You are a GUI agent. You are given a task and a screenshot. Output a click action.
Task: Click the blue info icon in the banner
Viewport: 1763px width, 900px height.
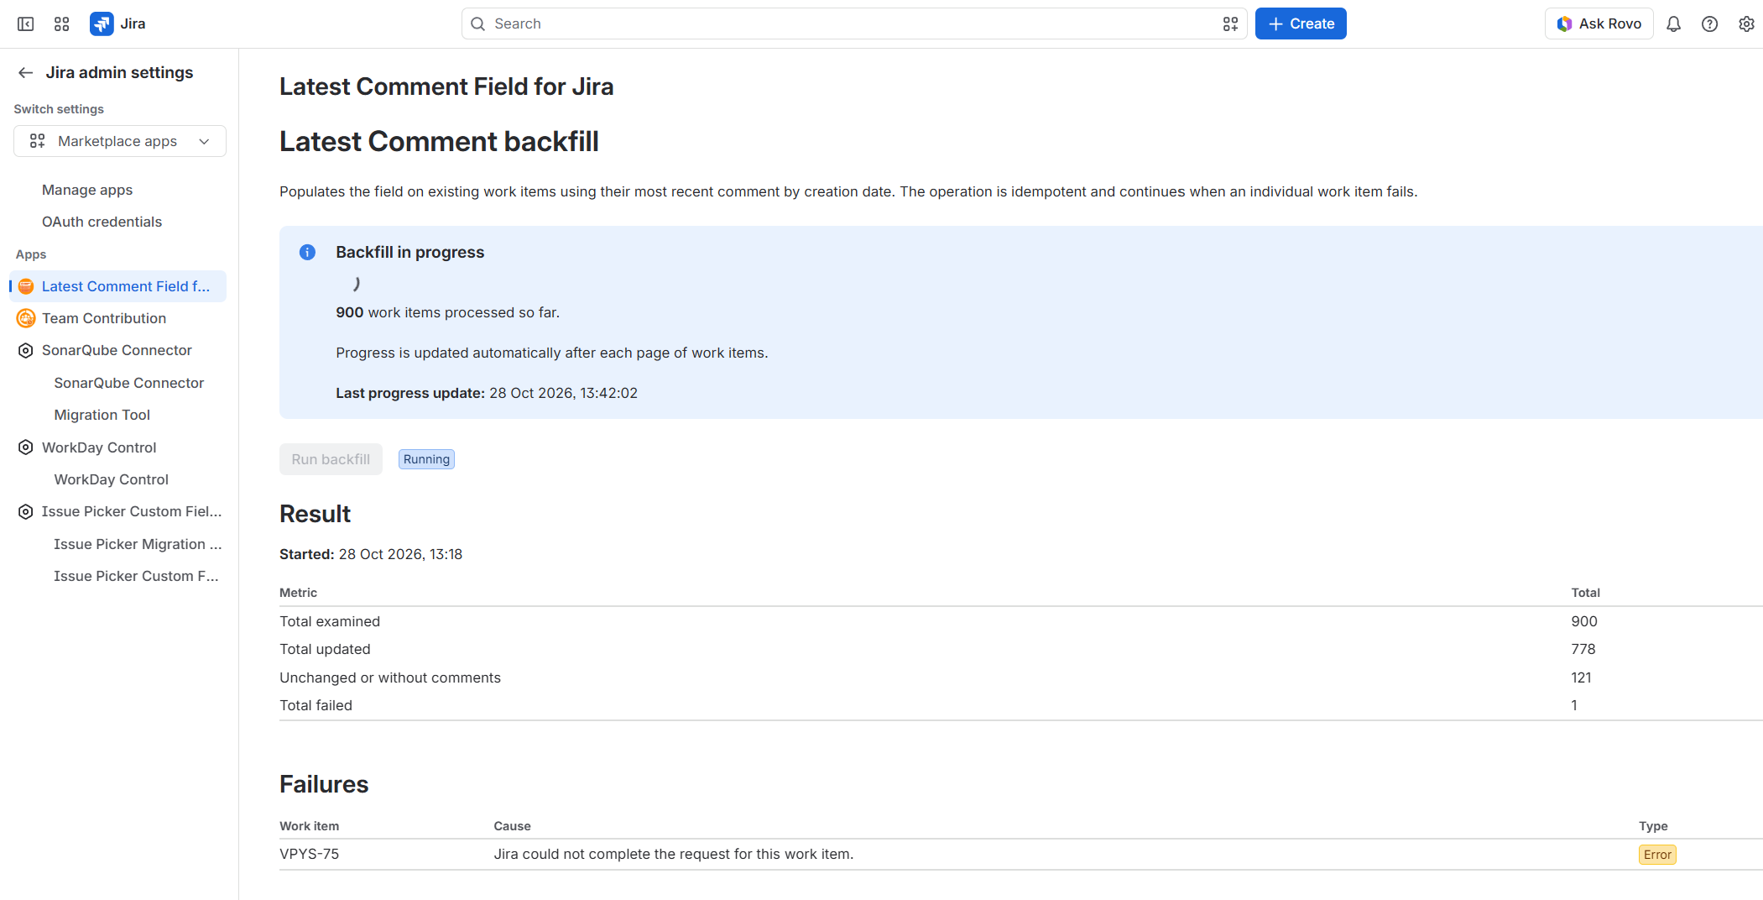coord(308,252)
